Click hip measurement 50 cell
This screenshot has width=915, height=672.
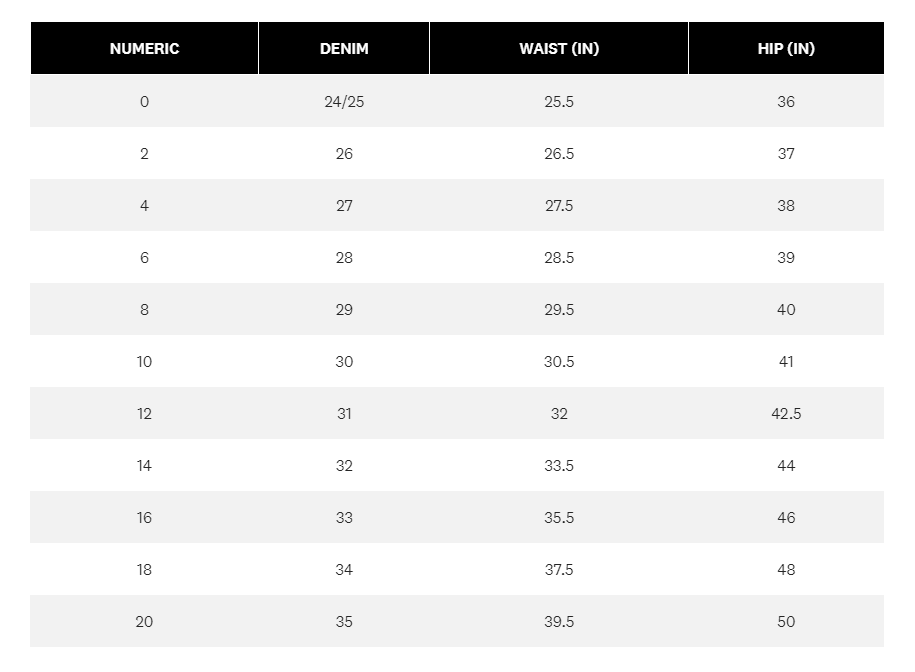tap(786, 621)
